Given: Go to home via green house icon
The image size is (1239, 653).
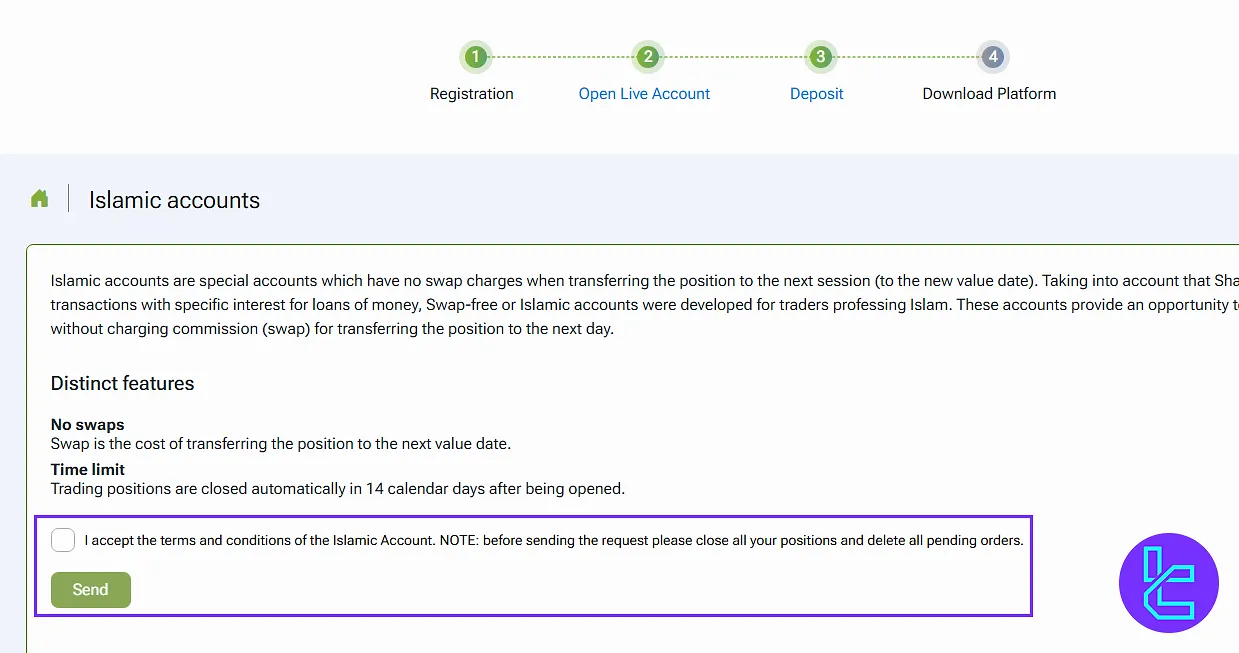Looking at the screenshot, I should pos(40,199).
